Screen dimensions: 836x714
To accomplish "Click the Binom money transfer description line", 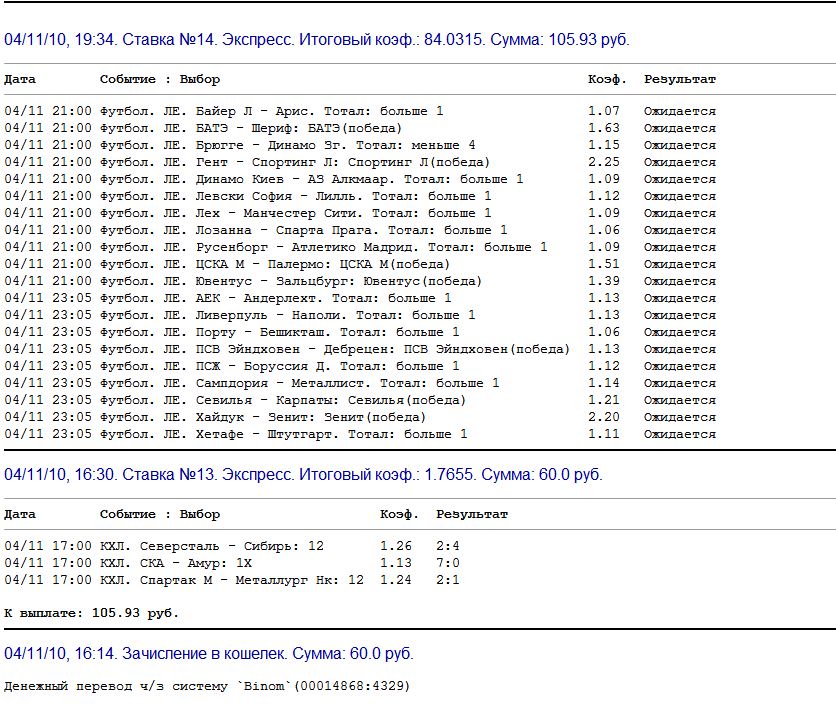I will (207, 686).
